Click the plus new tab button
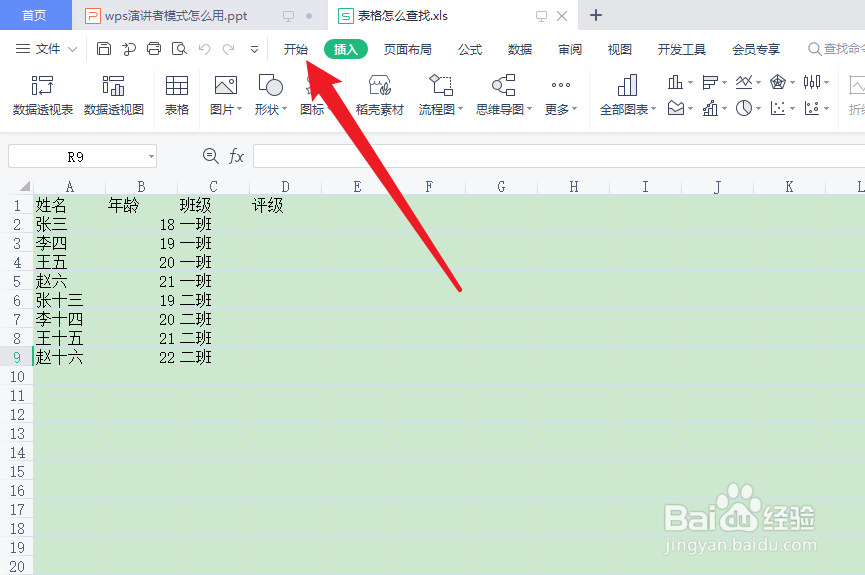The image size is (865, 575). (x=596, y=15)
